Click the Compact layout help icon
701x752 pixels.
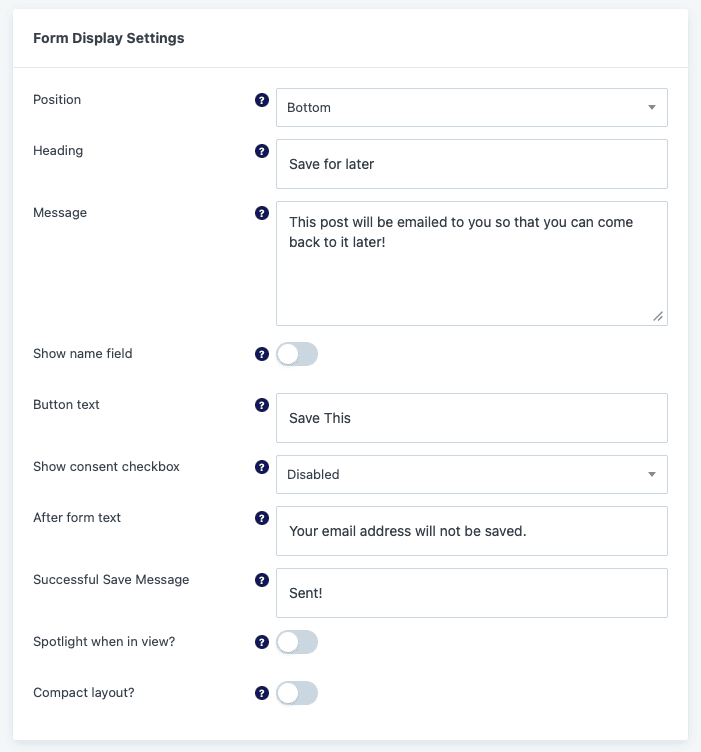pos(261,693)
